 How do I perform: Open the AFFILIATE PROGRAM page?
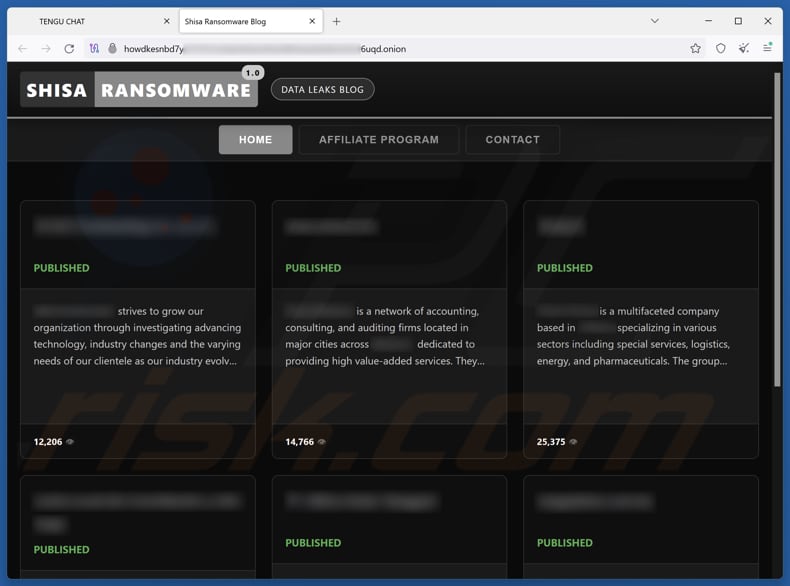pos(379,140)
